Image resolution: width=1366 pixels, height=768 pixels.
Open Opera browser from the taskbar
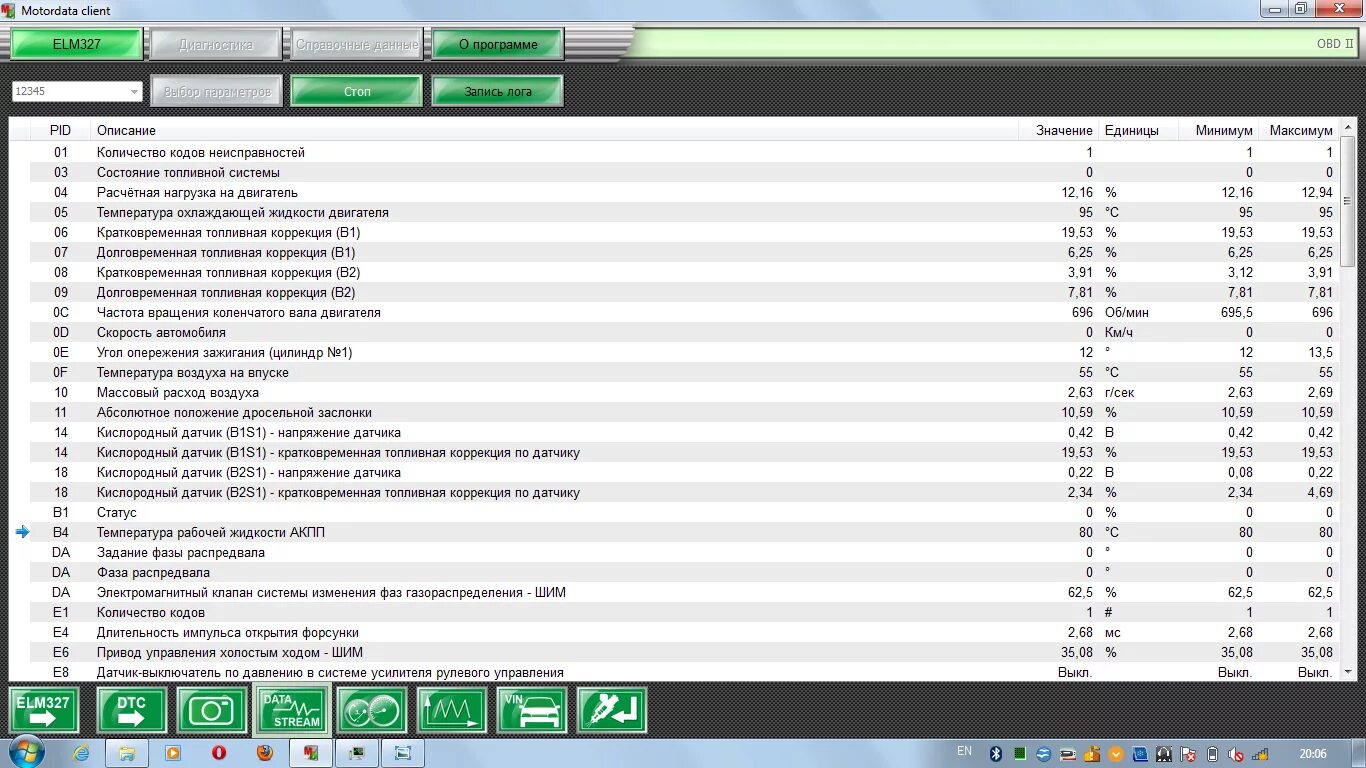219,753
